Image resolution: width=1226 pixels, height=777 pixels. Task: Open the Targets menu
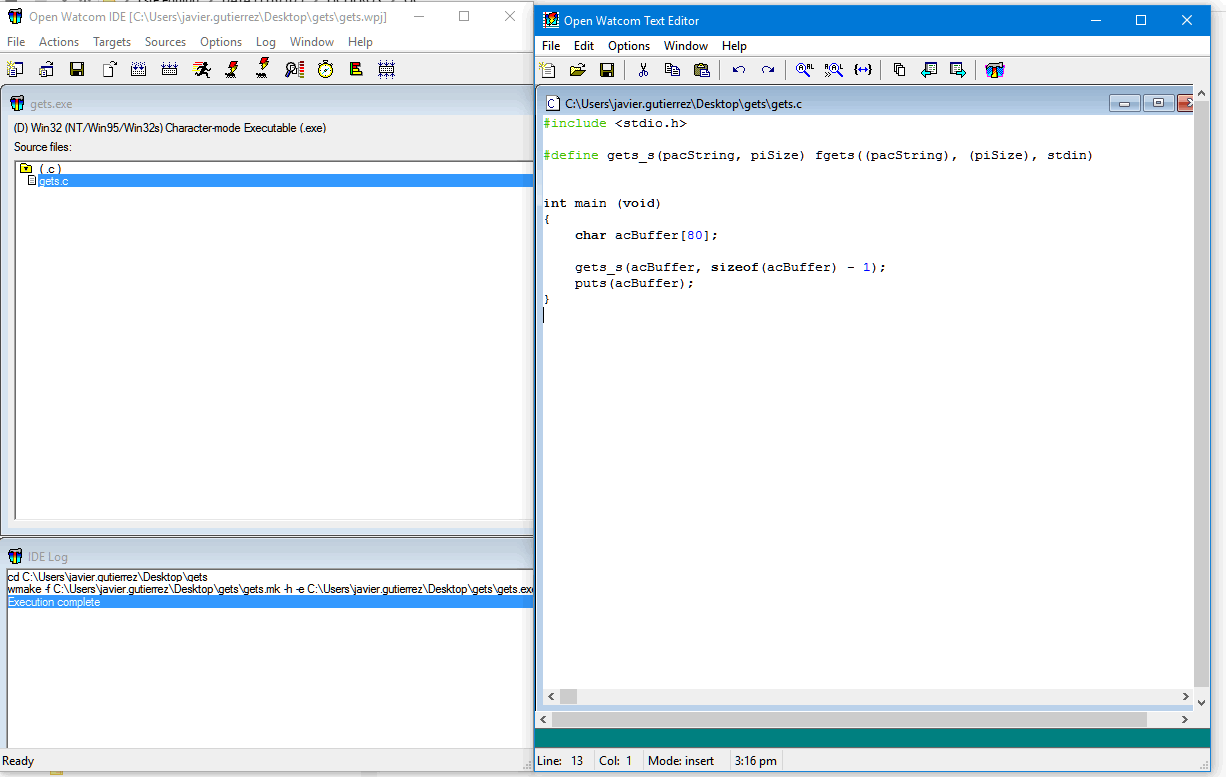[x=112, y=42]
